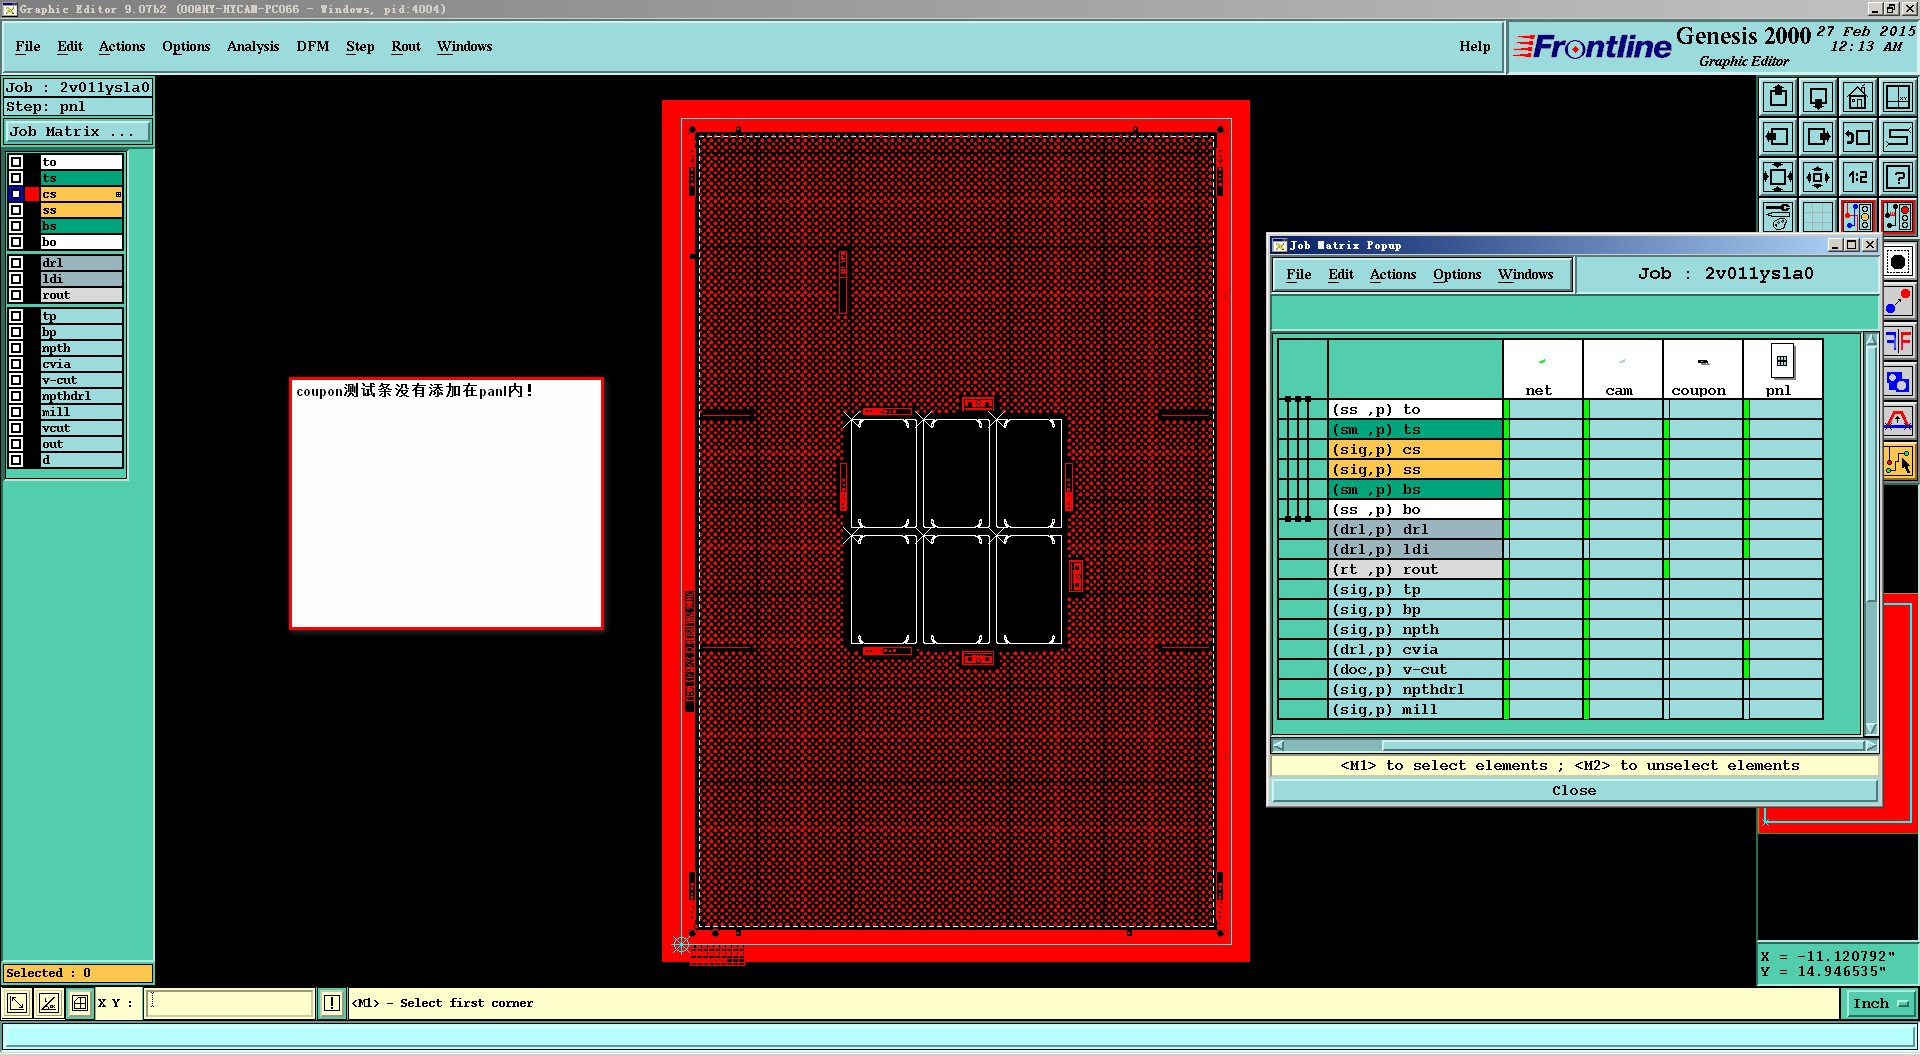Screen dimensions: 1920x1056
Task: Click the 1:2 scale icon
Action: tap(1858, 177)
